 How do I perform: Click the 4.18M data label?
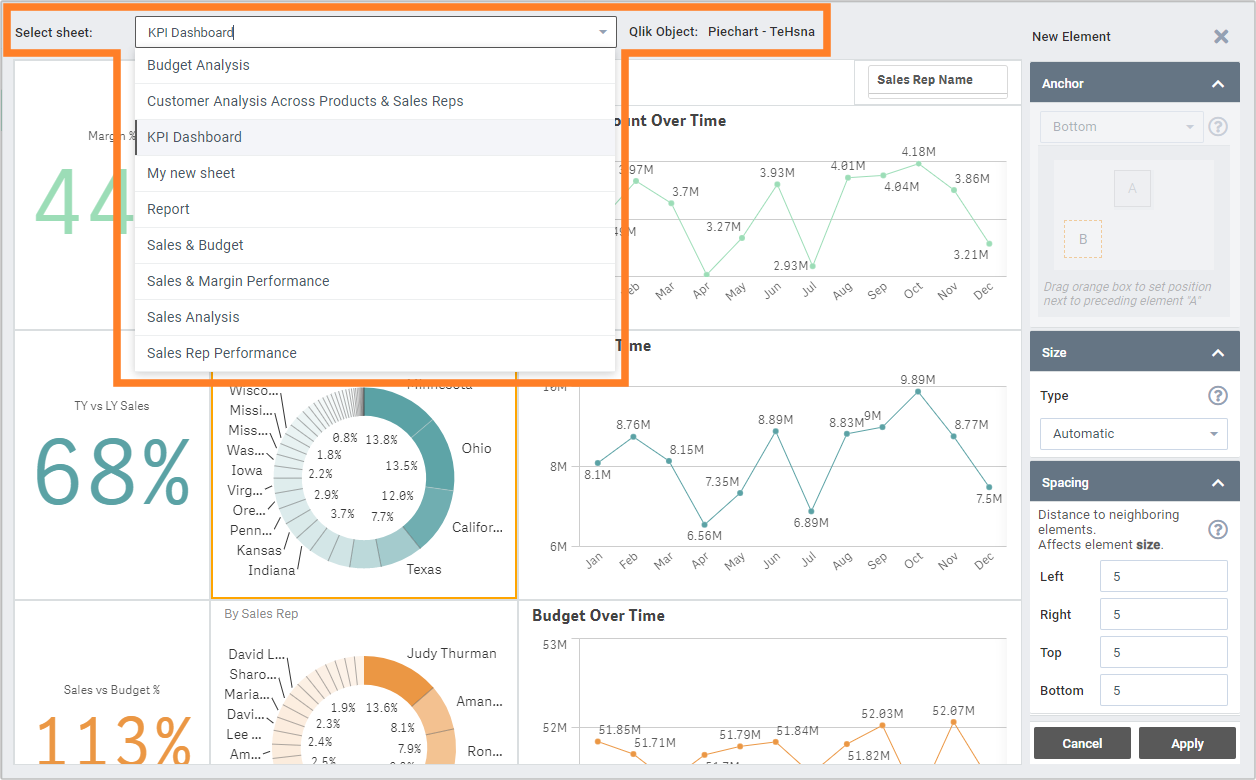918,152
